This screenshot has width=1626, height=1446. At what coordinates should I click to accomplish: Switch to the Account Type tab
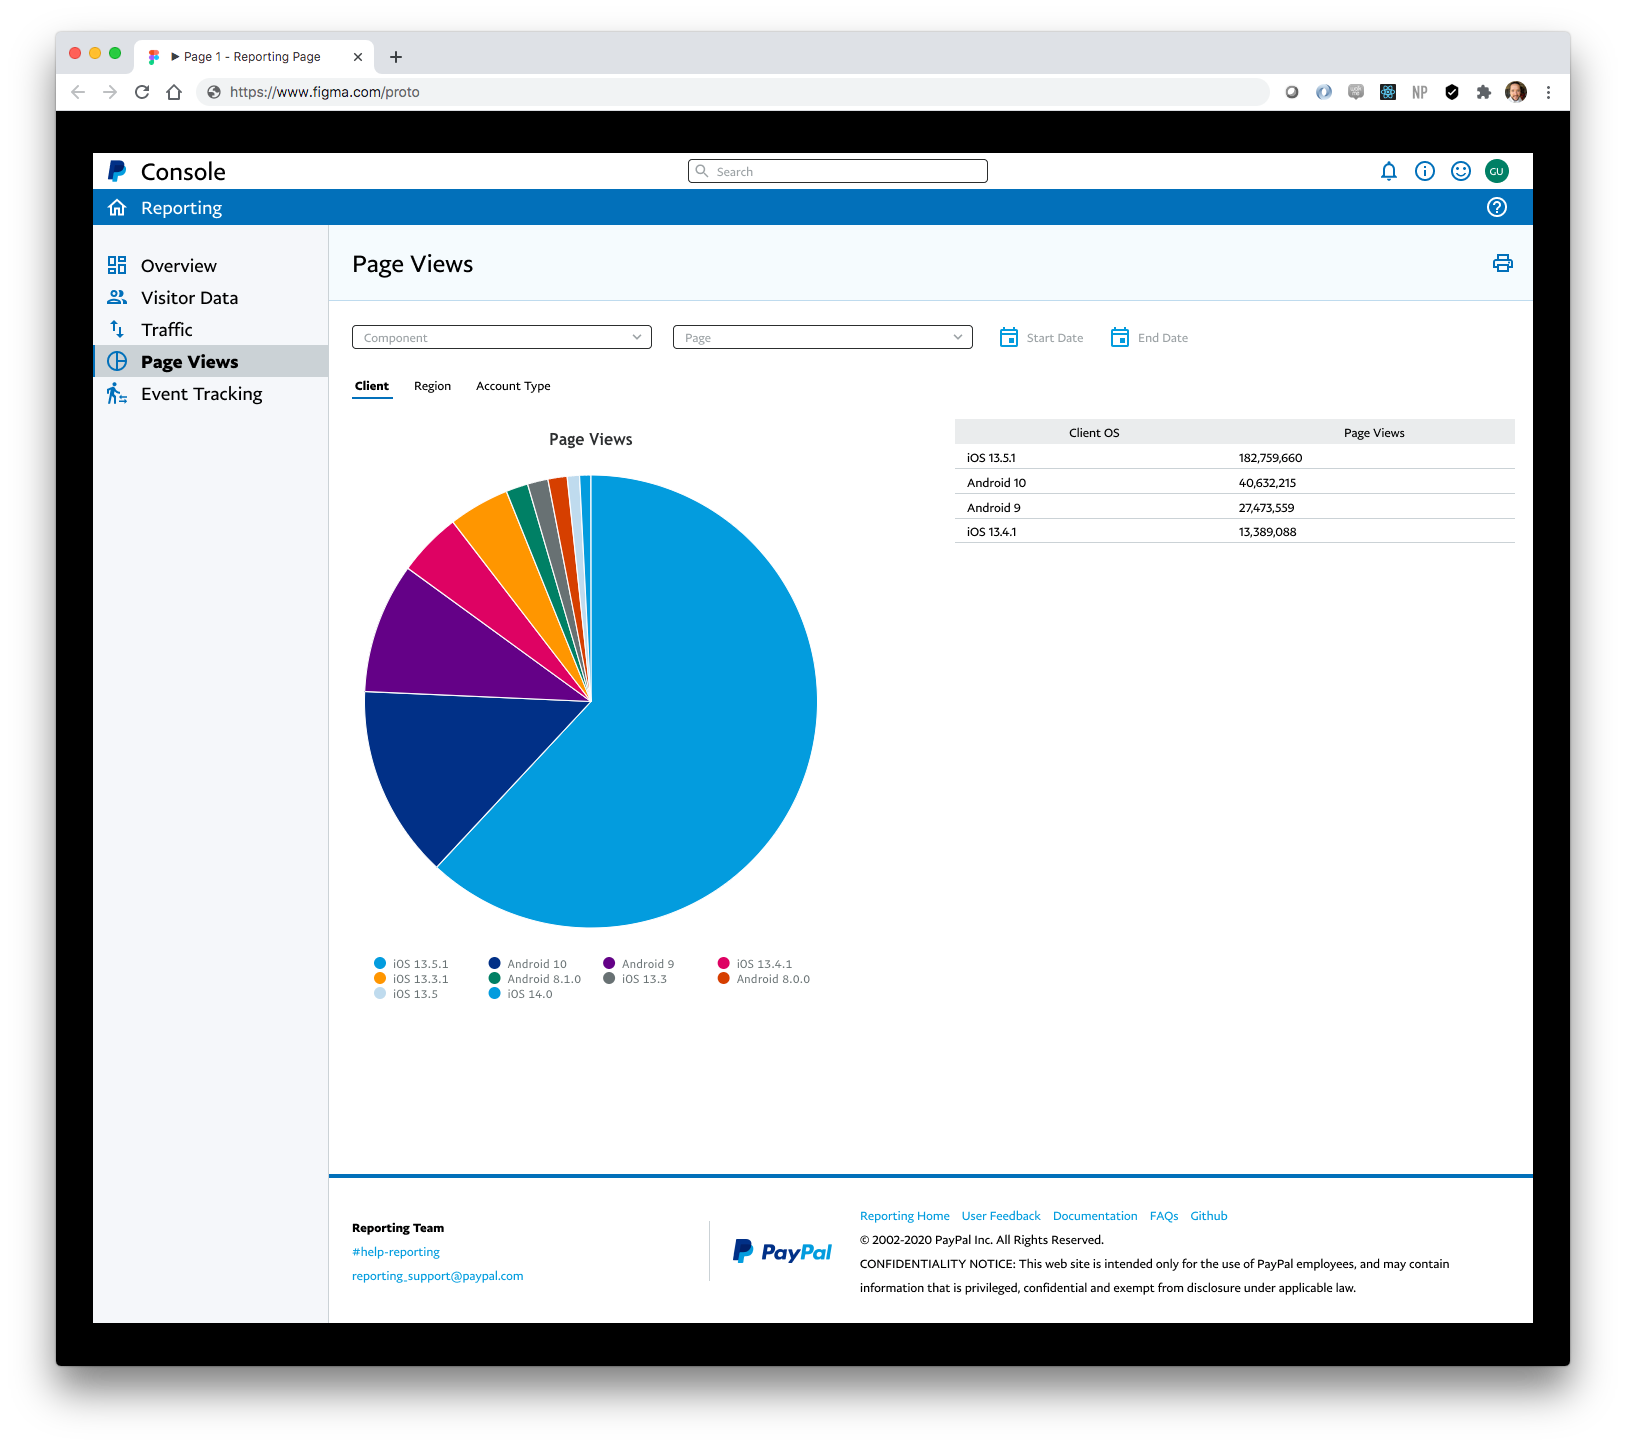tap(512, 386)
